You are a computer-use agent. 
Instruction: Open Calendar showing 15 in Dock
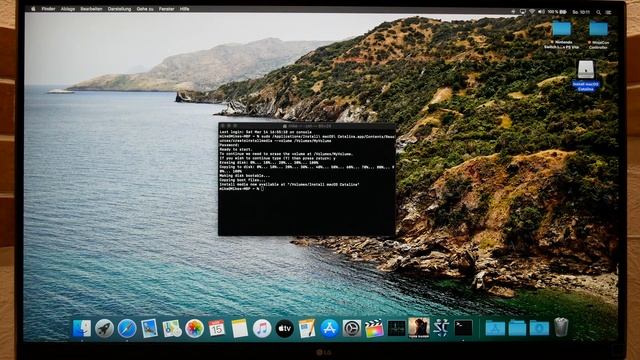217,328
